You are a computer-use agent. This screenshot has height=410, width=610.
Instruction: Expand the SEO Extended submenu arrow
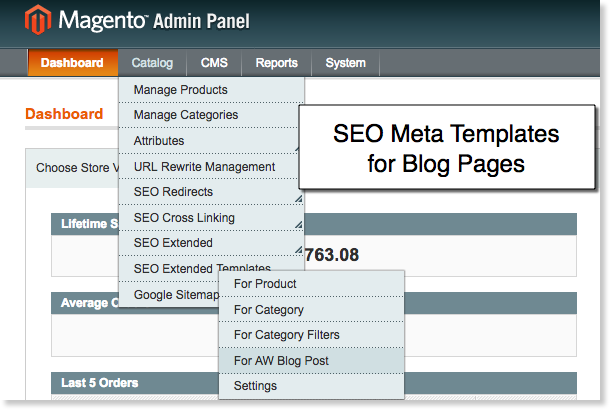tap(298, 250)
